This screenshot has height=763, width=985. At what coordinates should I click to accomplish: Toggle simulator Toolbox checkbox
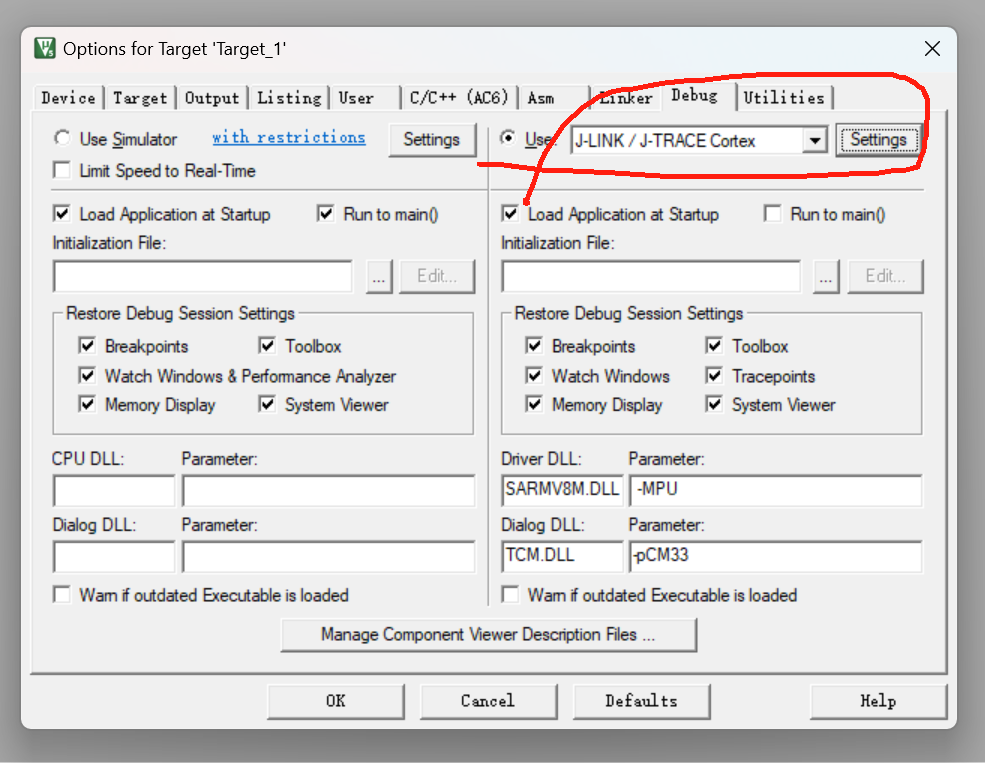tap(267, 345)
